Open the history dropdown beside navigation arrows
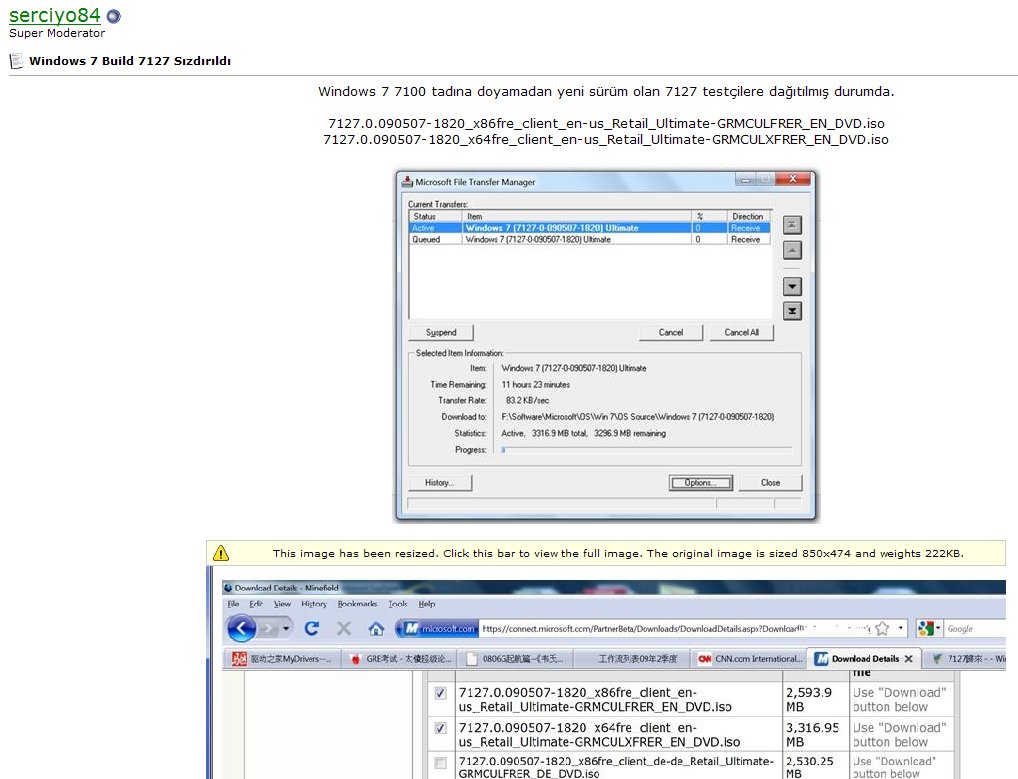 pos(287,629)
